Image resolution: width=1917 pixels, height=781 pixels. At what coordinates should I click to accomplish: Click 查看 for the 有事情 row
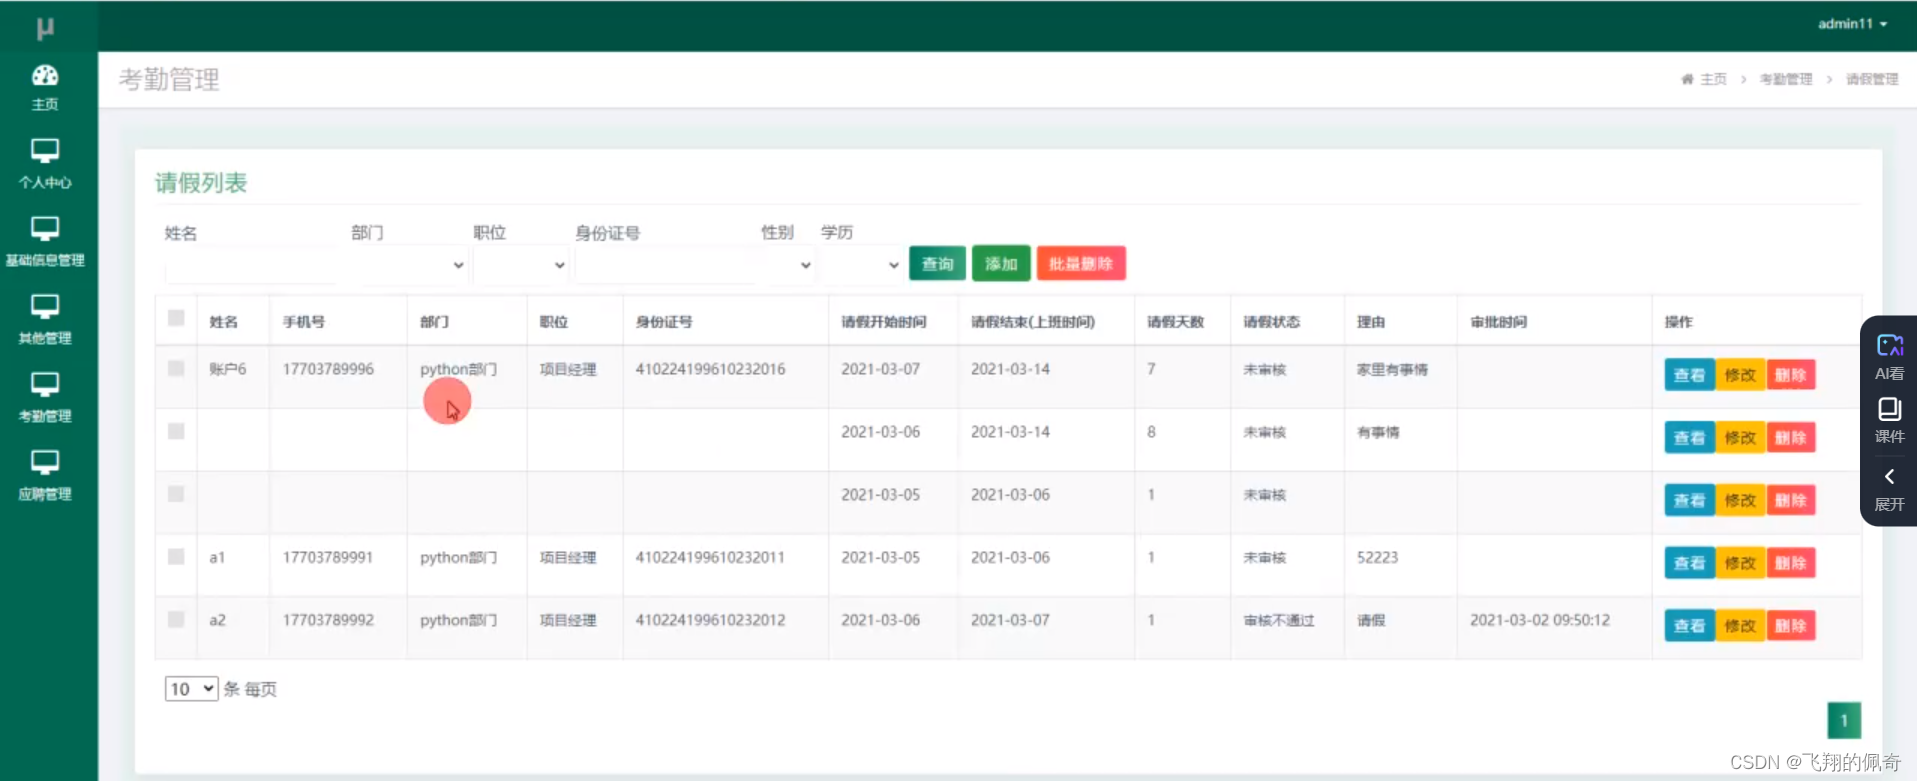[1689, 438]
